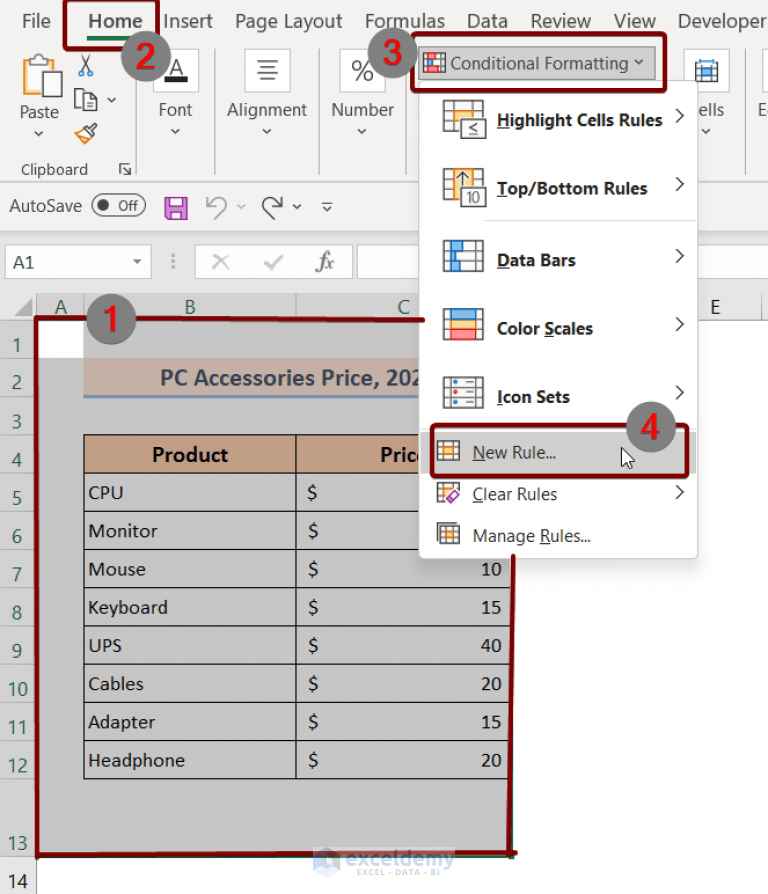Switch to the View tab
Screen dimensions: 768x894
click(x=635, y=21)
